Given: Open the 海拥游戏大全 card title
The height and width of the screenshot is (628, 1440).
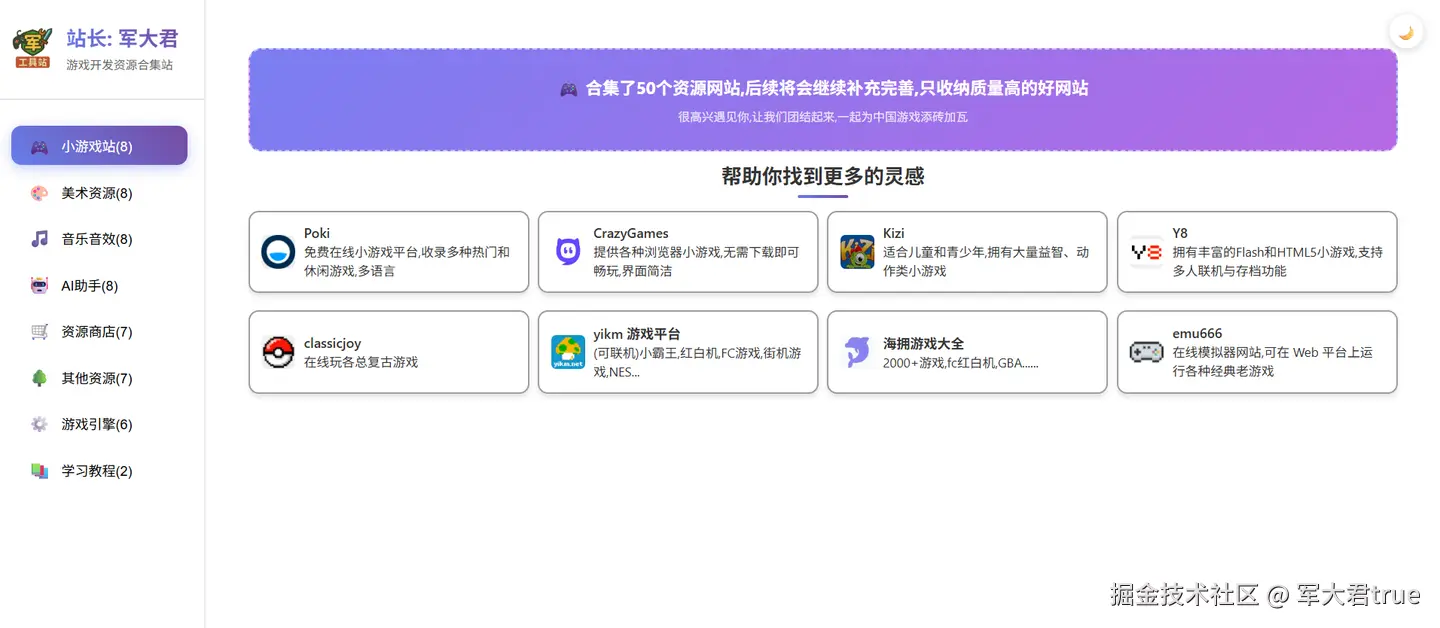Looking at the screenshot, I should tap(923, 343).
